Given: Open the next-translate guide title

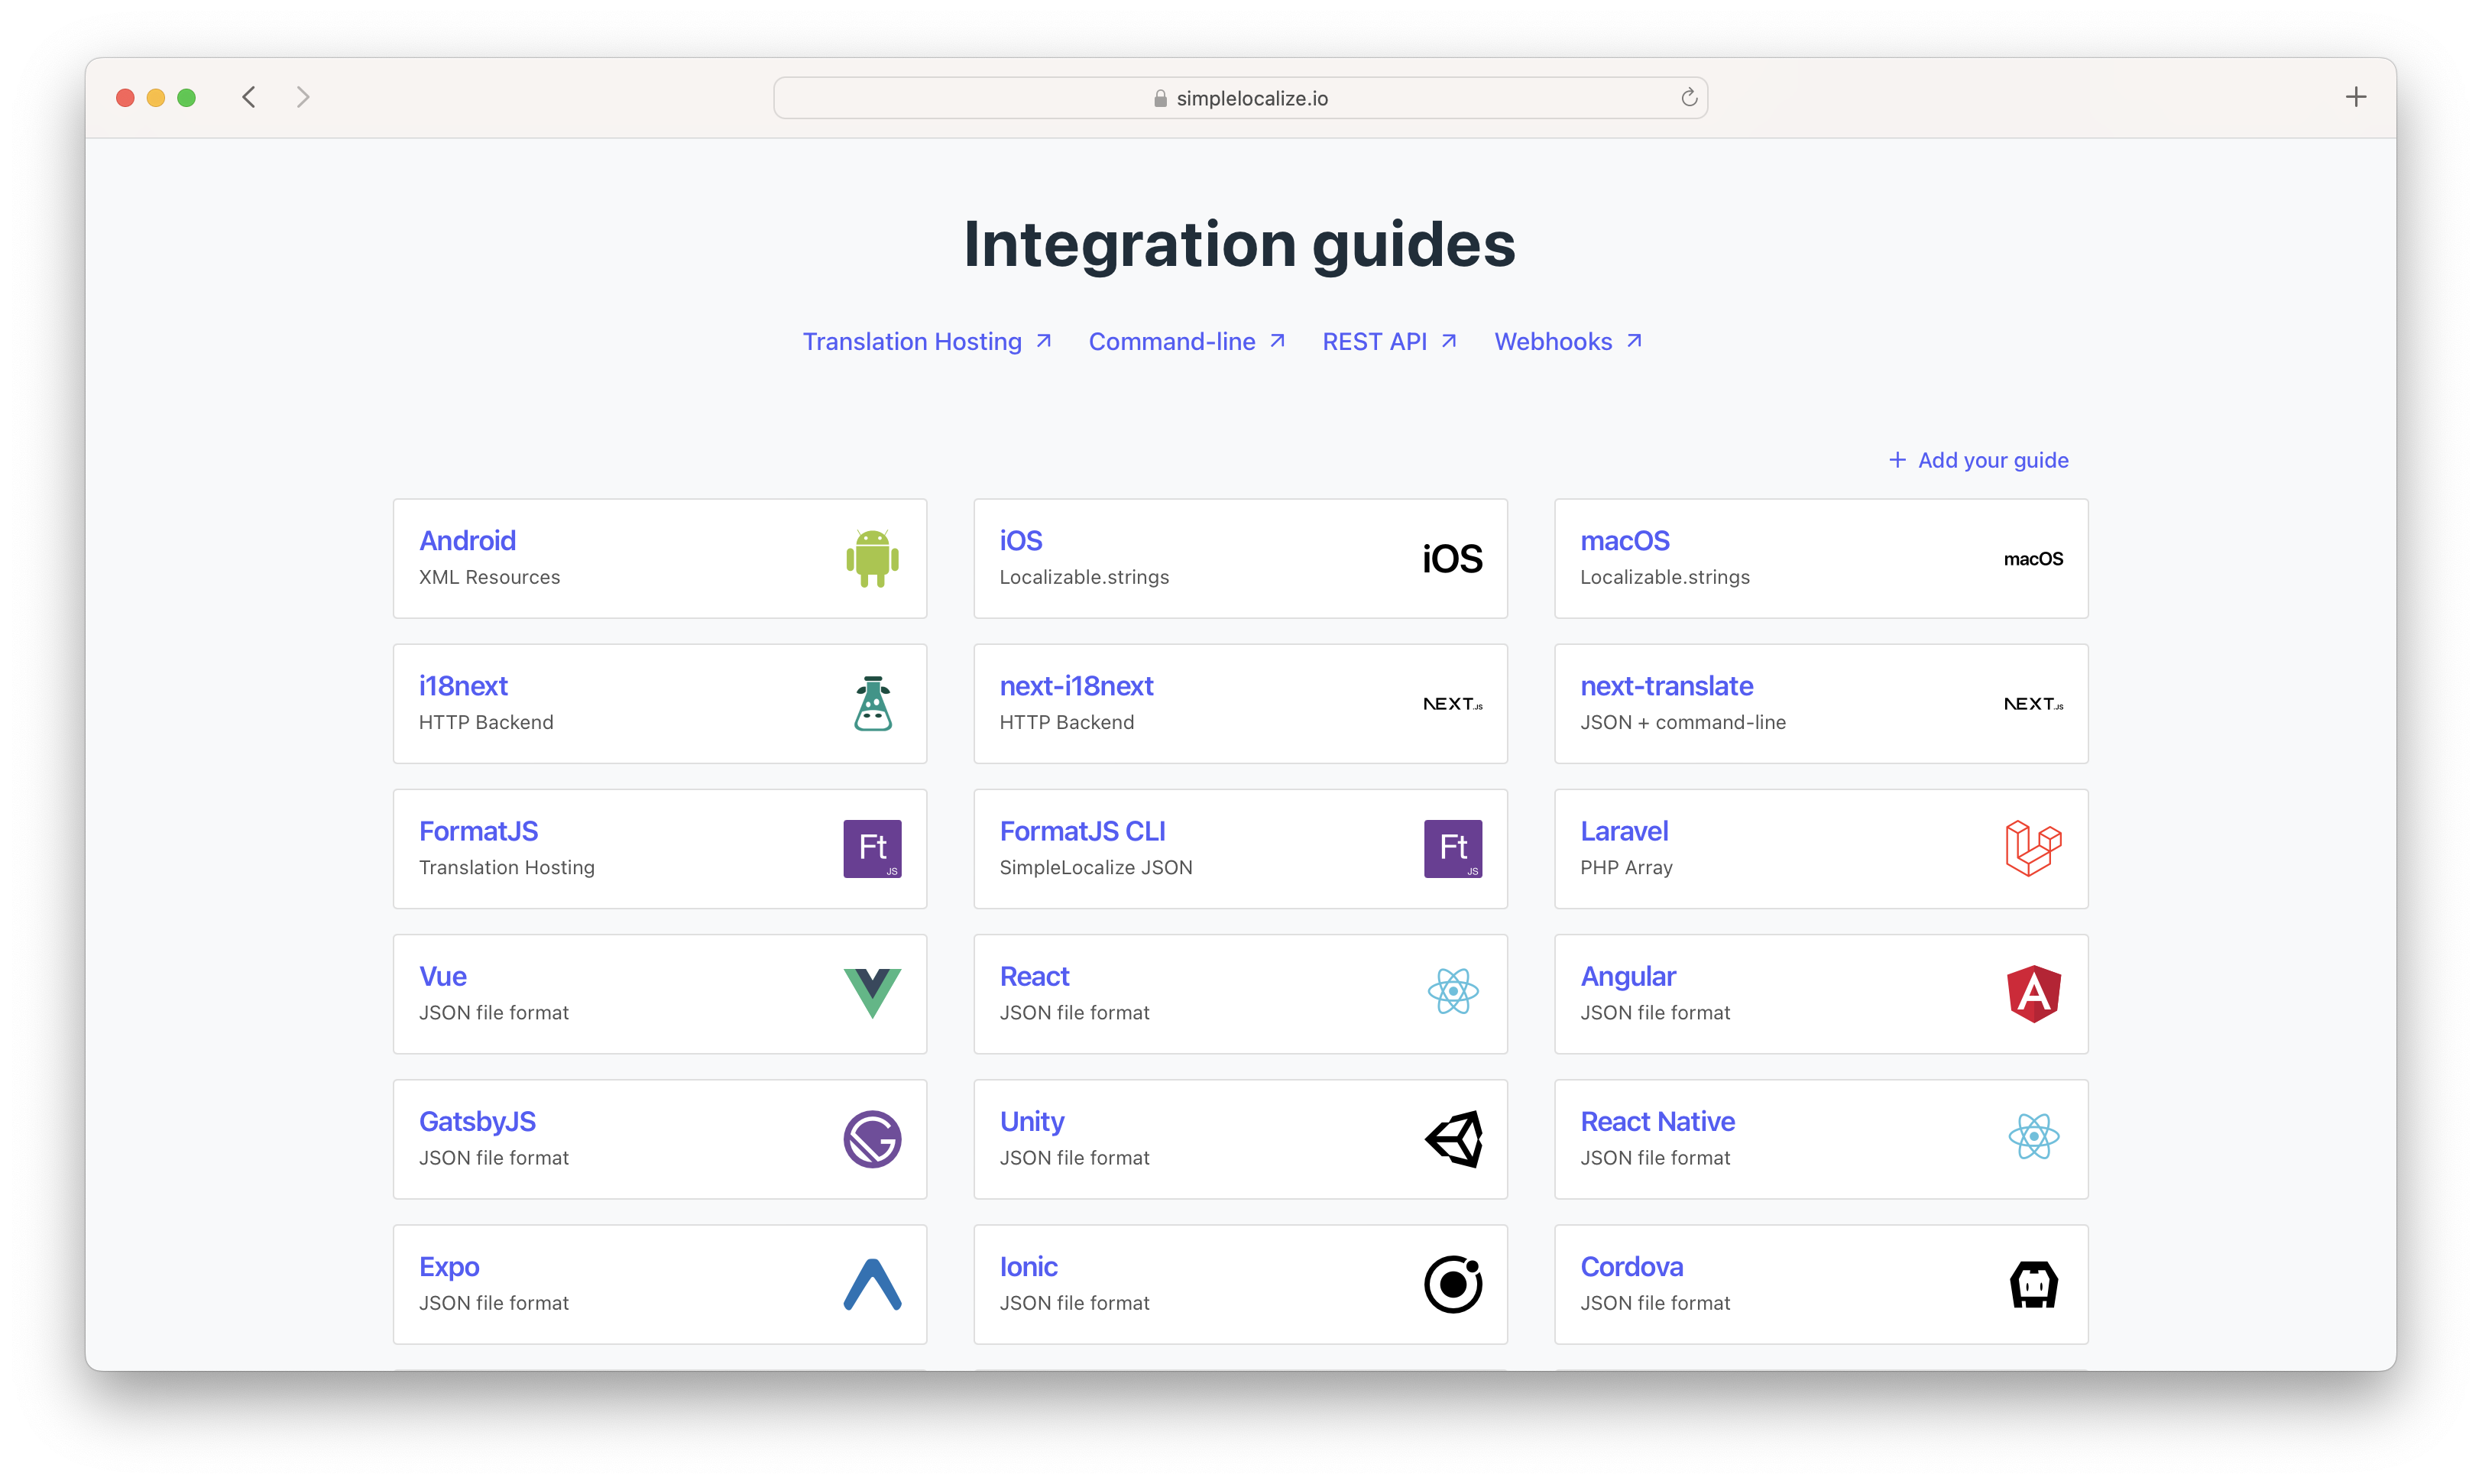Looking at the screenshot, I should [1666, 686].
